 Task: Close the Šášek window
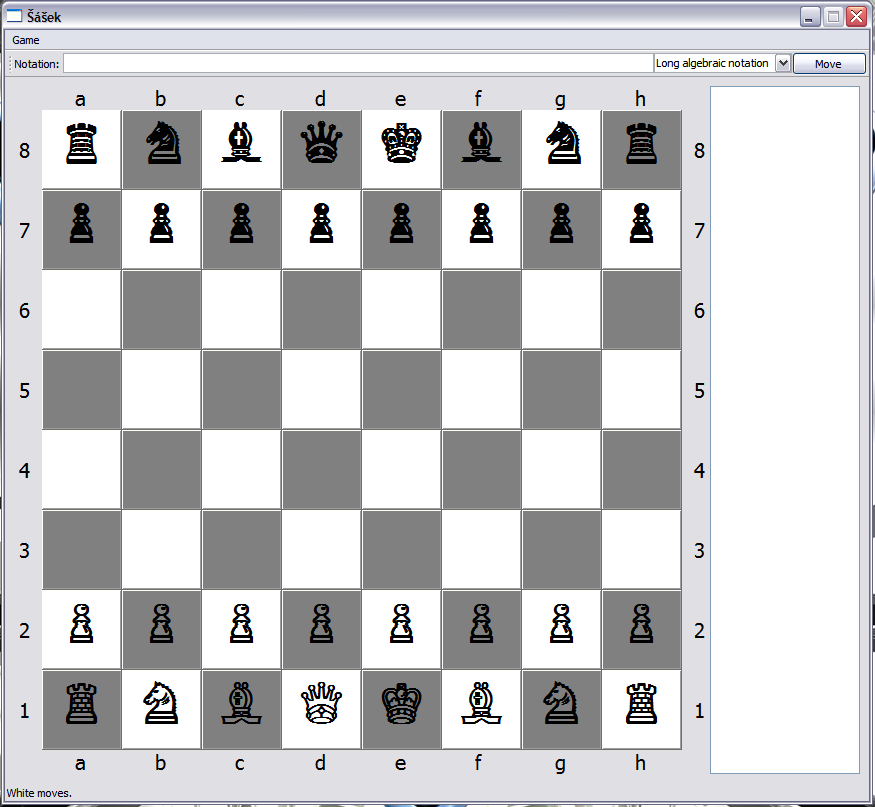pos(856,17)
